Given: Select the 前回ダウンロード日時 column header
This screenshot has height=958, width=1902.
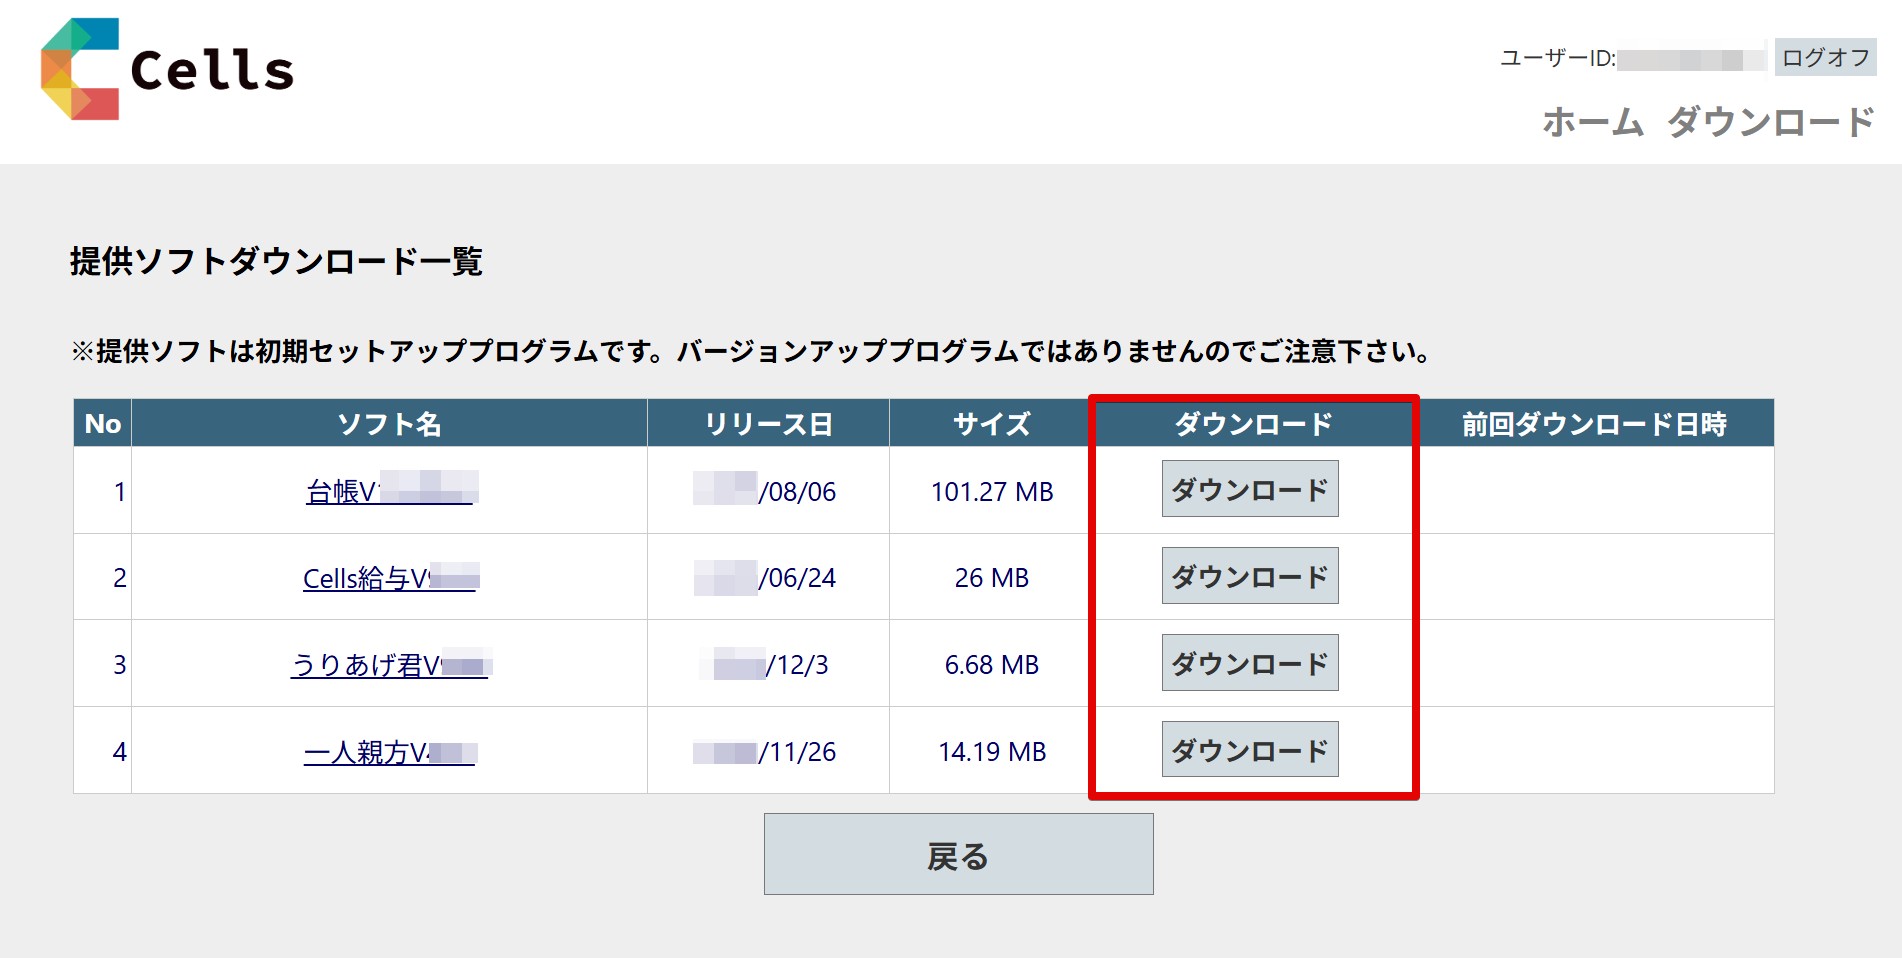Looking at the screenshot, I should (1594, 424).
